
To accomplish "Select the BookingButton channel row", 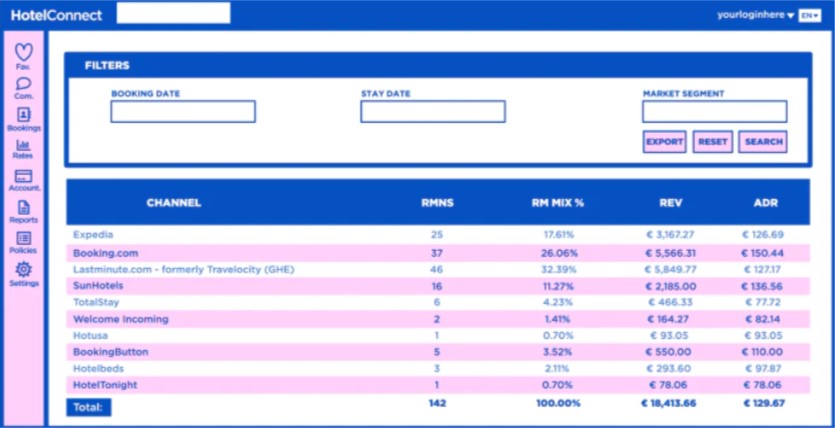I will [x=438, y=352].
